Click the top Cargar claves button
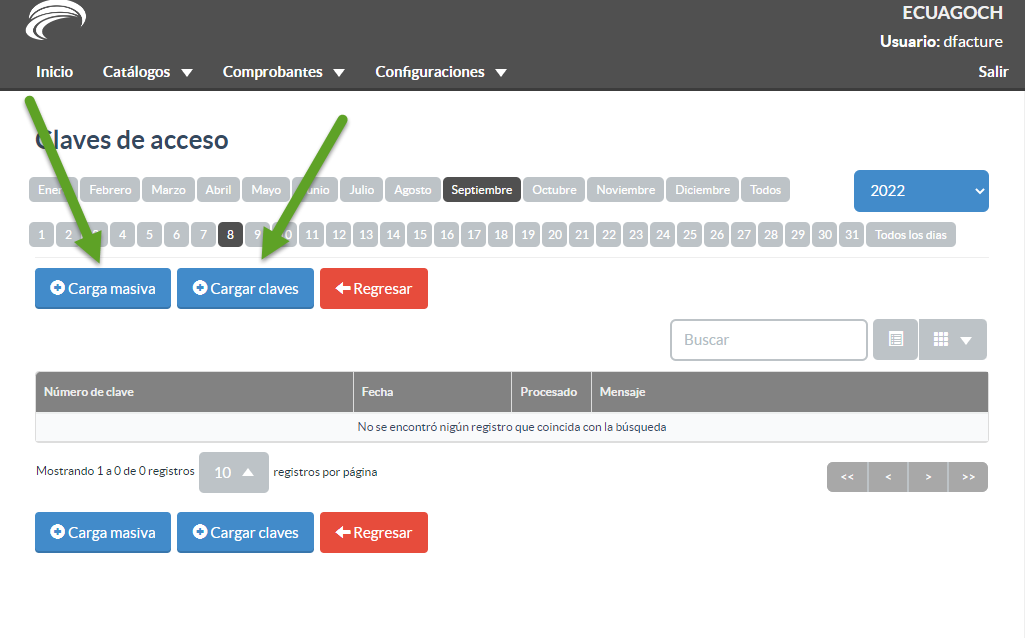Screen dimensions: 1025x638 [245, 289]
